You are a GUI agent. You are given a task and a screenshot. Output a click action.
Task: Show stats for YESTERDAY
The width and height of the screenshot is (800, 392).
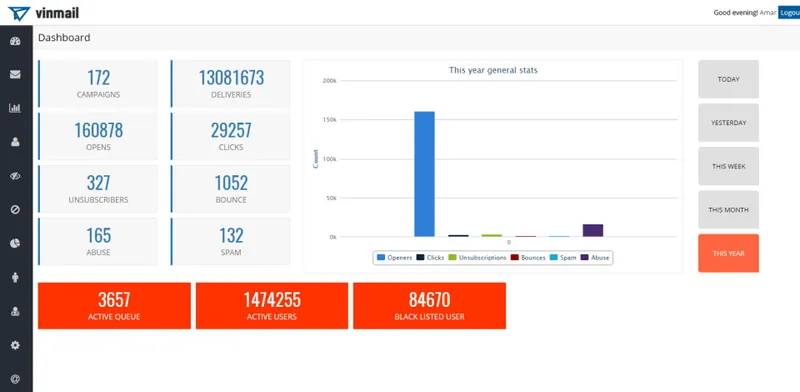click(728, 122)
